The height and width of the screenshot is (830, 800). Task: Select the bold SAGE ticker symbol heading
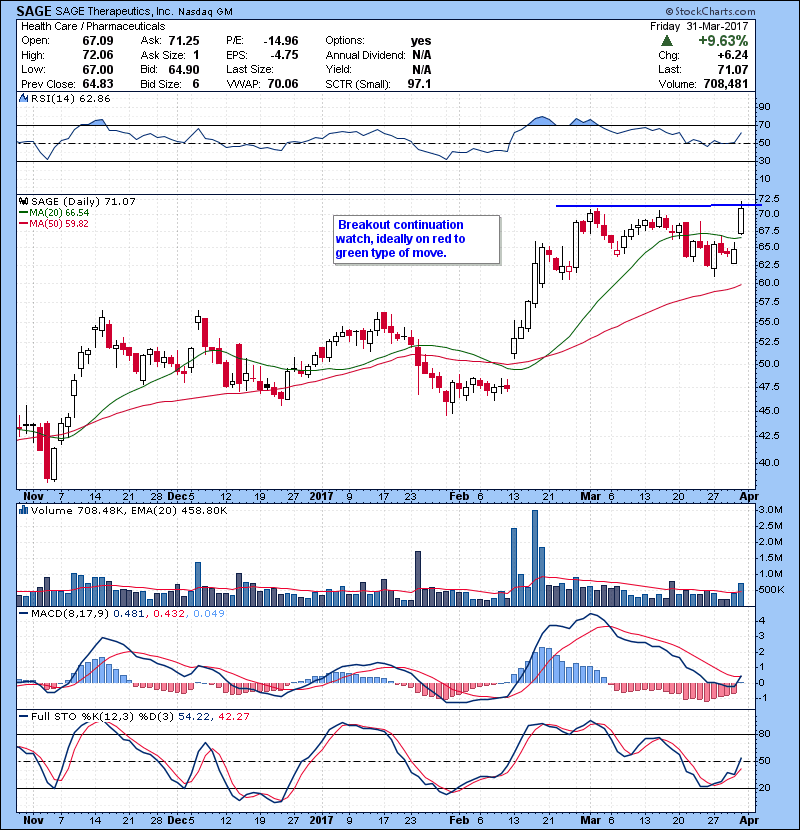click(34, 11)
